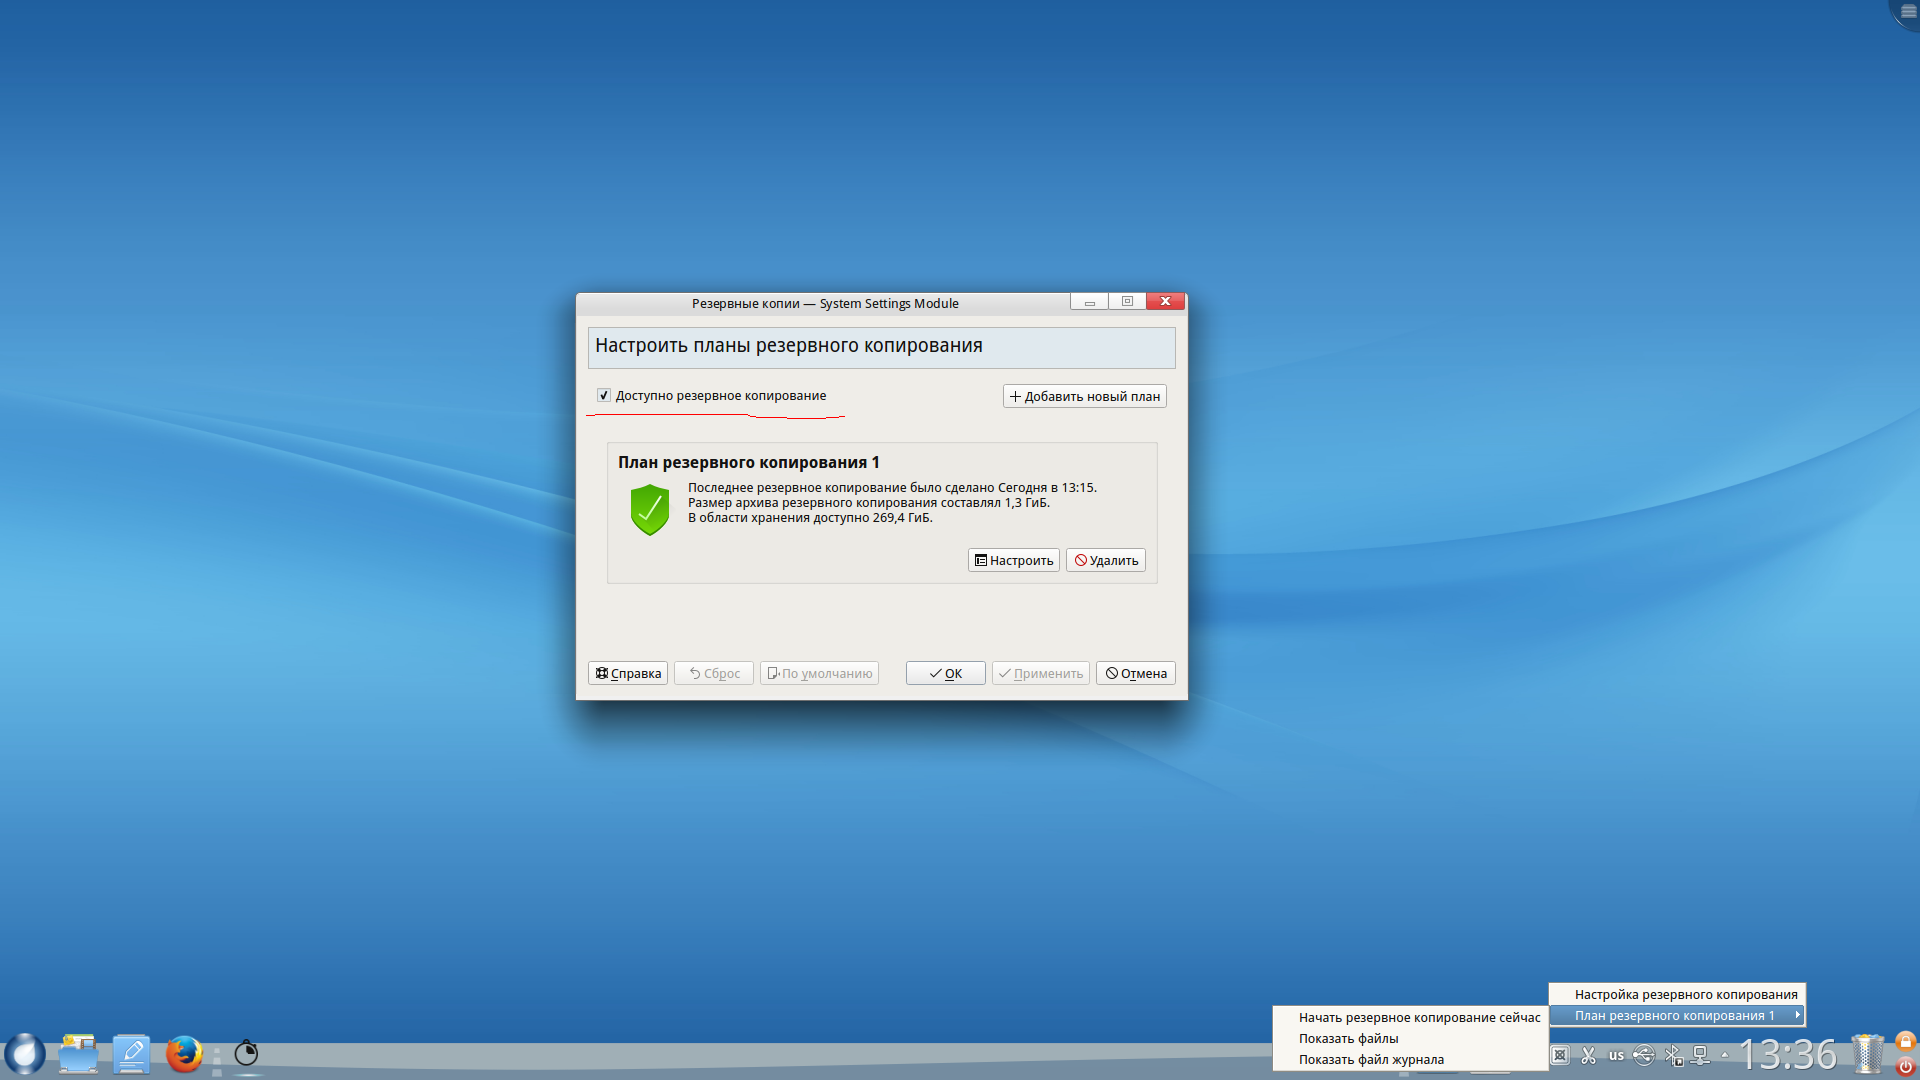Open the application launcher menu
The image size is (1920, 1080).
coord(25,1054)
